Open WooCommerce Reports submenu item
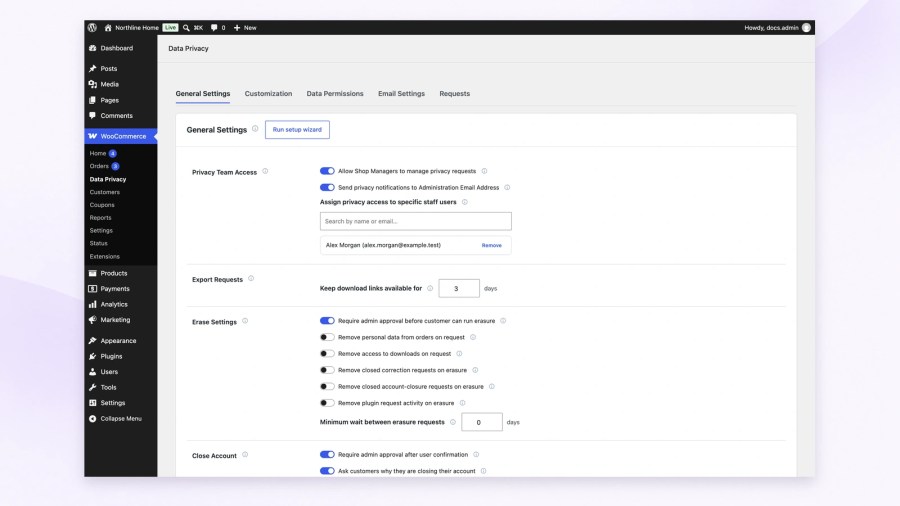This screenshot has height=506, width=900. point(100,217)
